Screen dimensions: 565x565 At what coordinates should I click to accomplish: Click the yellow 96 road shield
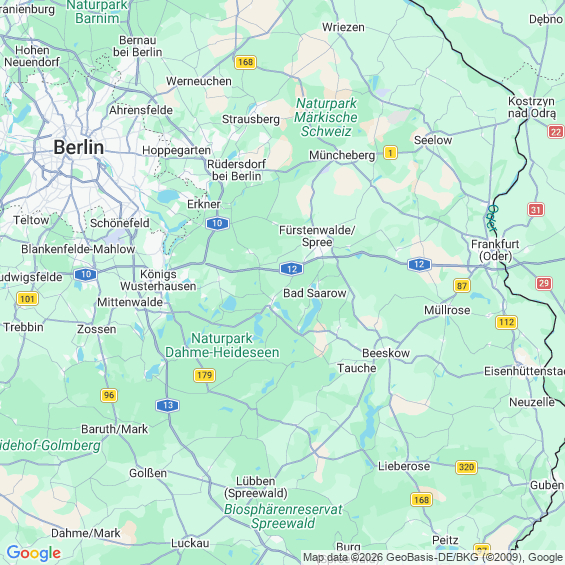click(109, 395)
